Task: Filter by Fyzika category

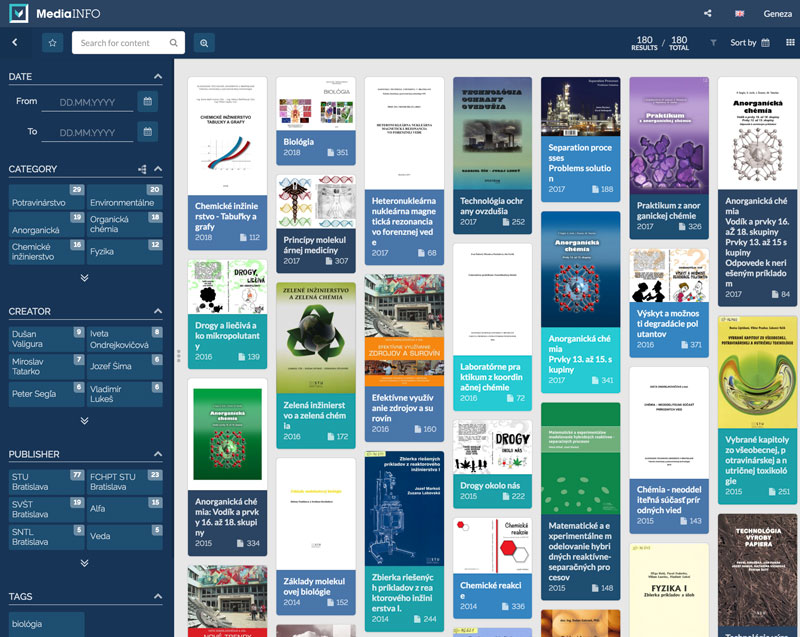Action: (124, 251)
